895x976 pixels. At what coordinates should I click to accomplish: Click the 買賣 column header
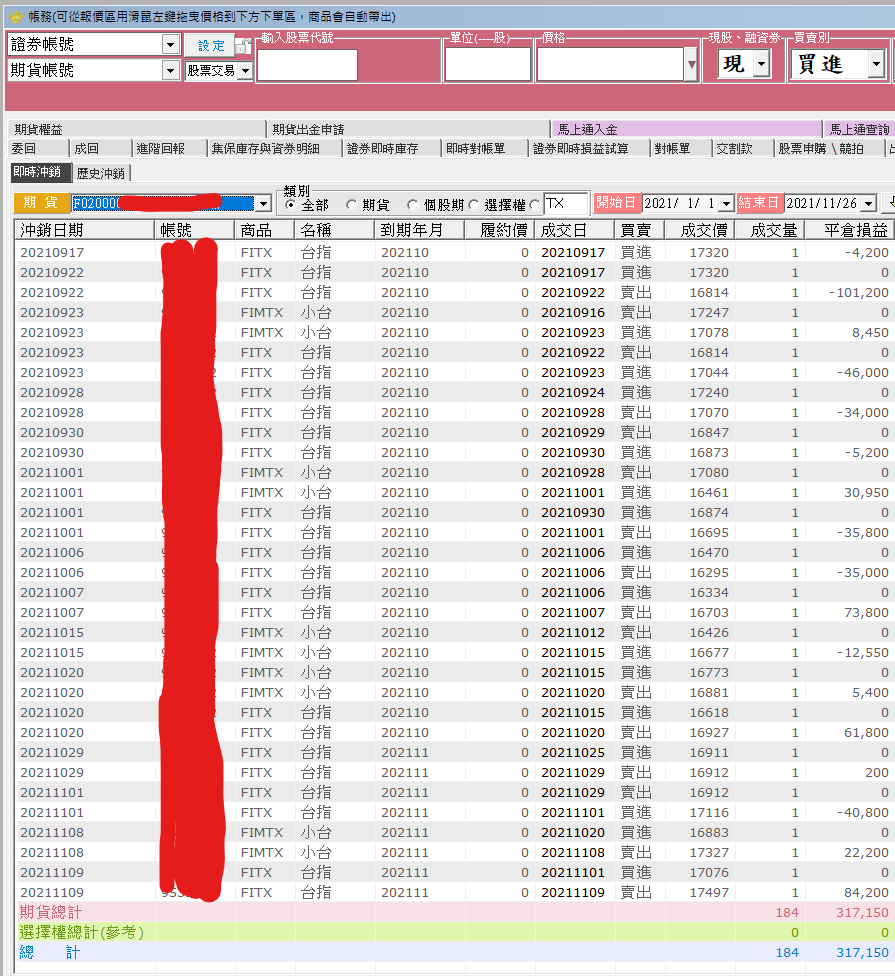point(640,230)
